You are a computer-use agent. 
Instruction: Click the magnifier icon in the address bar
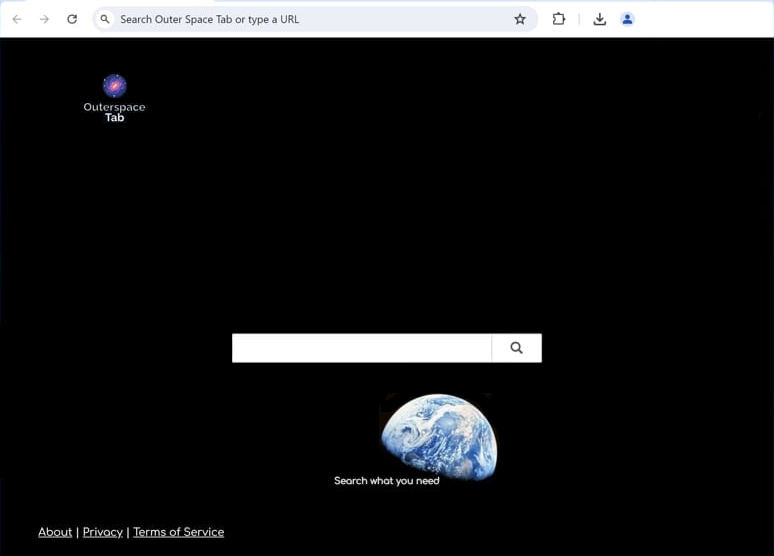105,19
